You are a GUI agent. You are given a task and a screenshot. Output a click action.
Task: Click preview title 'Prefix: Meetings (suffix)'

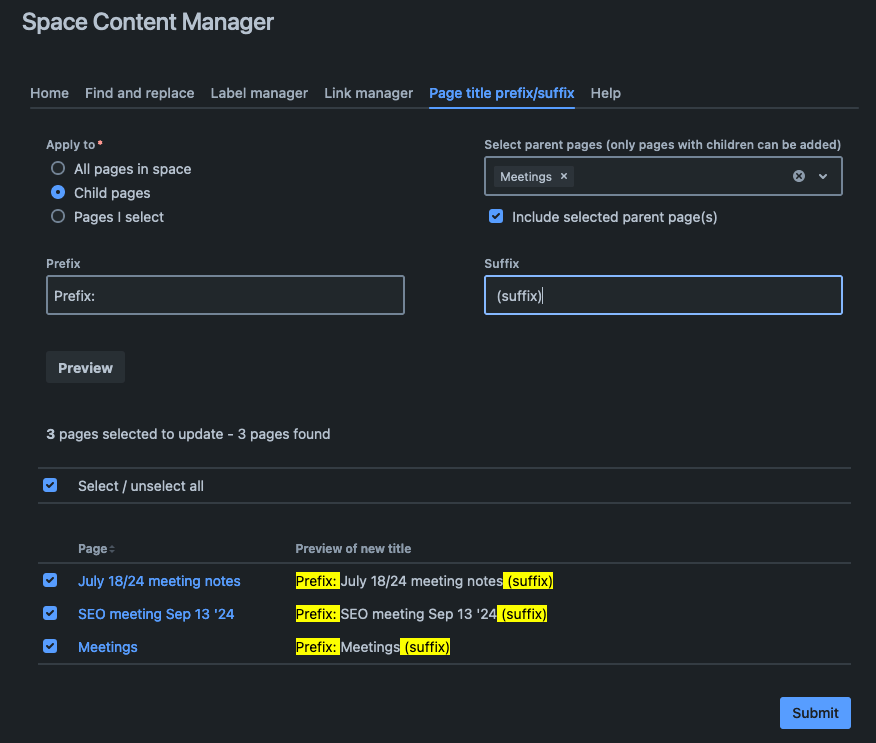pos(373,647)
